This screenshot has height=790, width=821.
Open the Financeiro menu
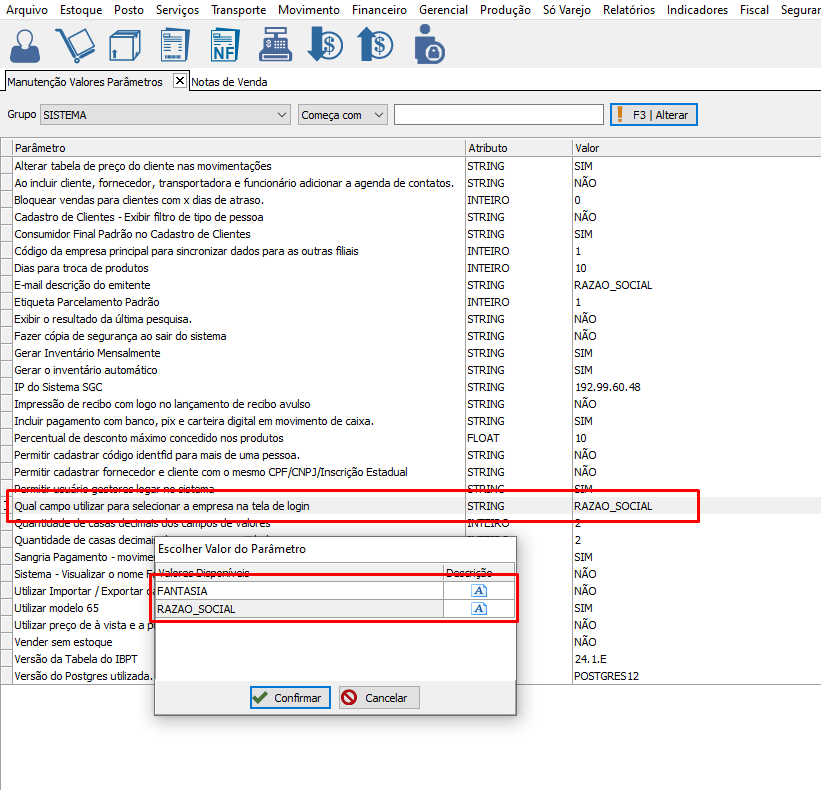coord(379,10)
